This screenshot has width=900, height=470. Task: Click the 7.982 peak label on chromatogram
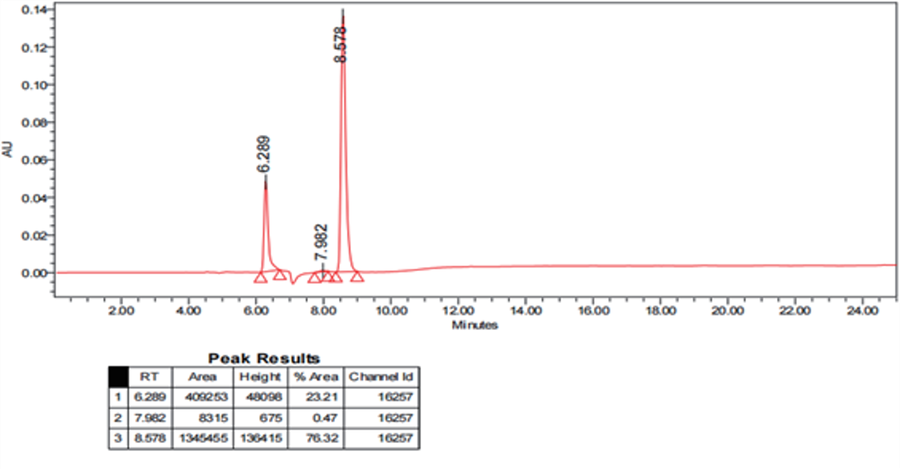coord(322,243)
